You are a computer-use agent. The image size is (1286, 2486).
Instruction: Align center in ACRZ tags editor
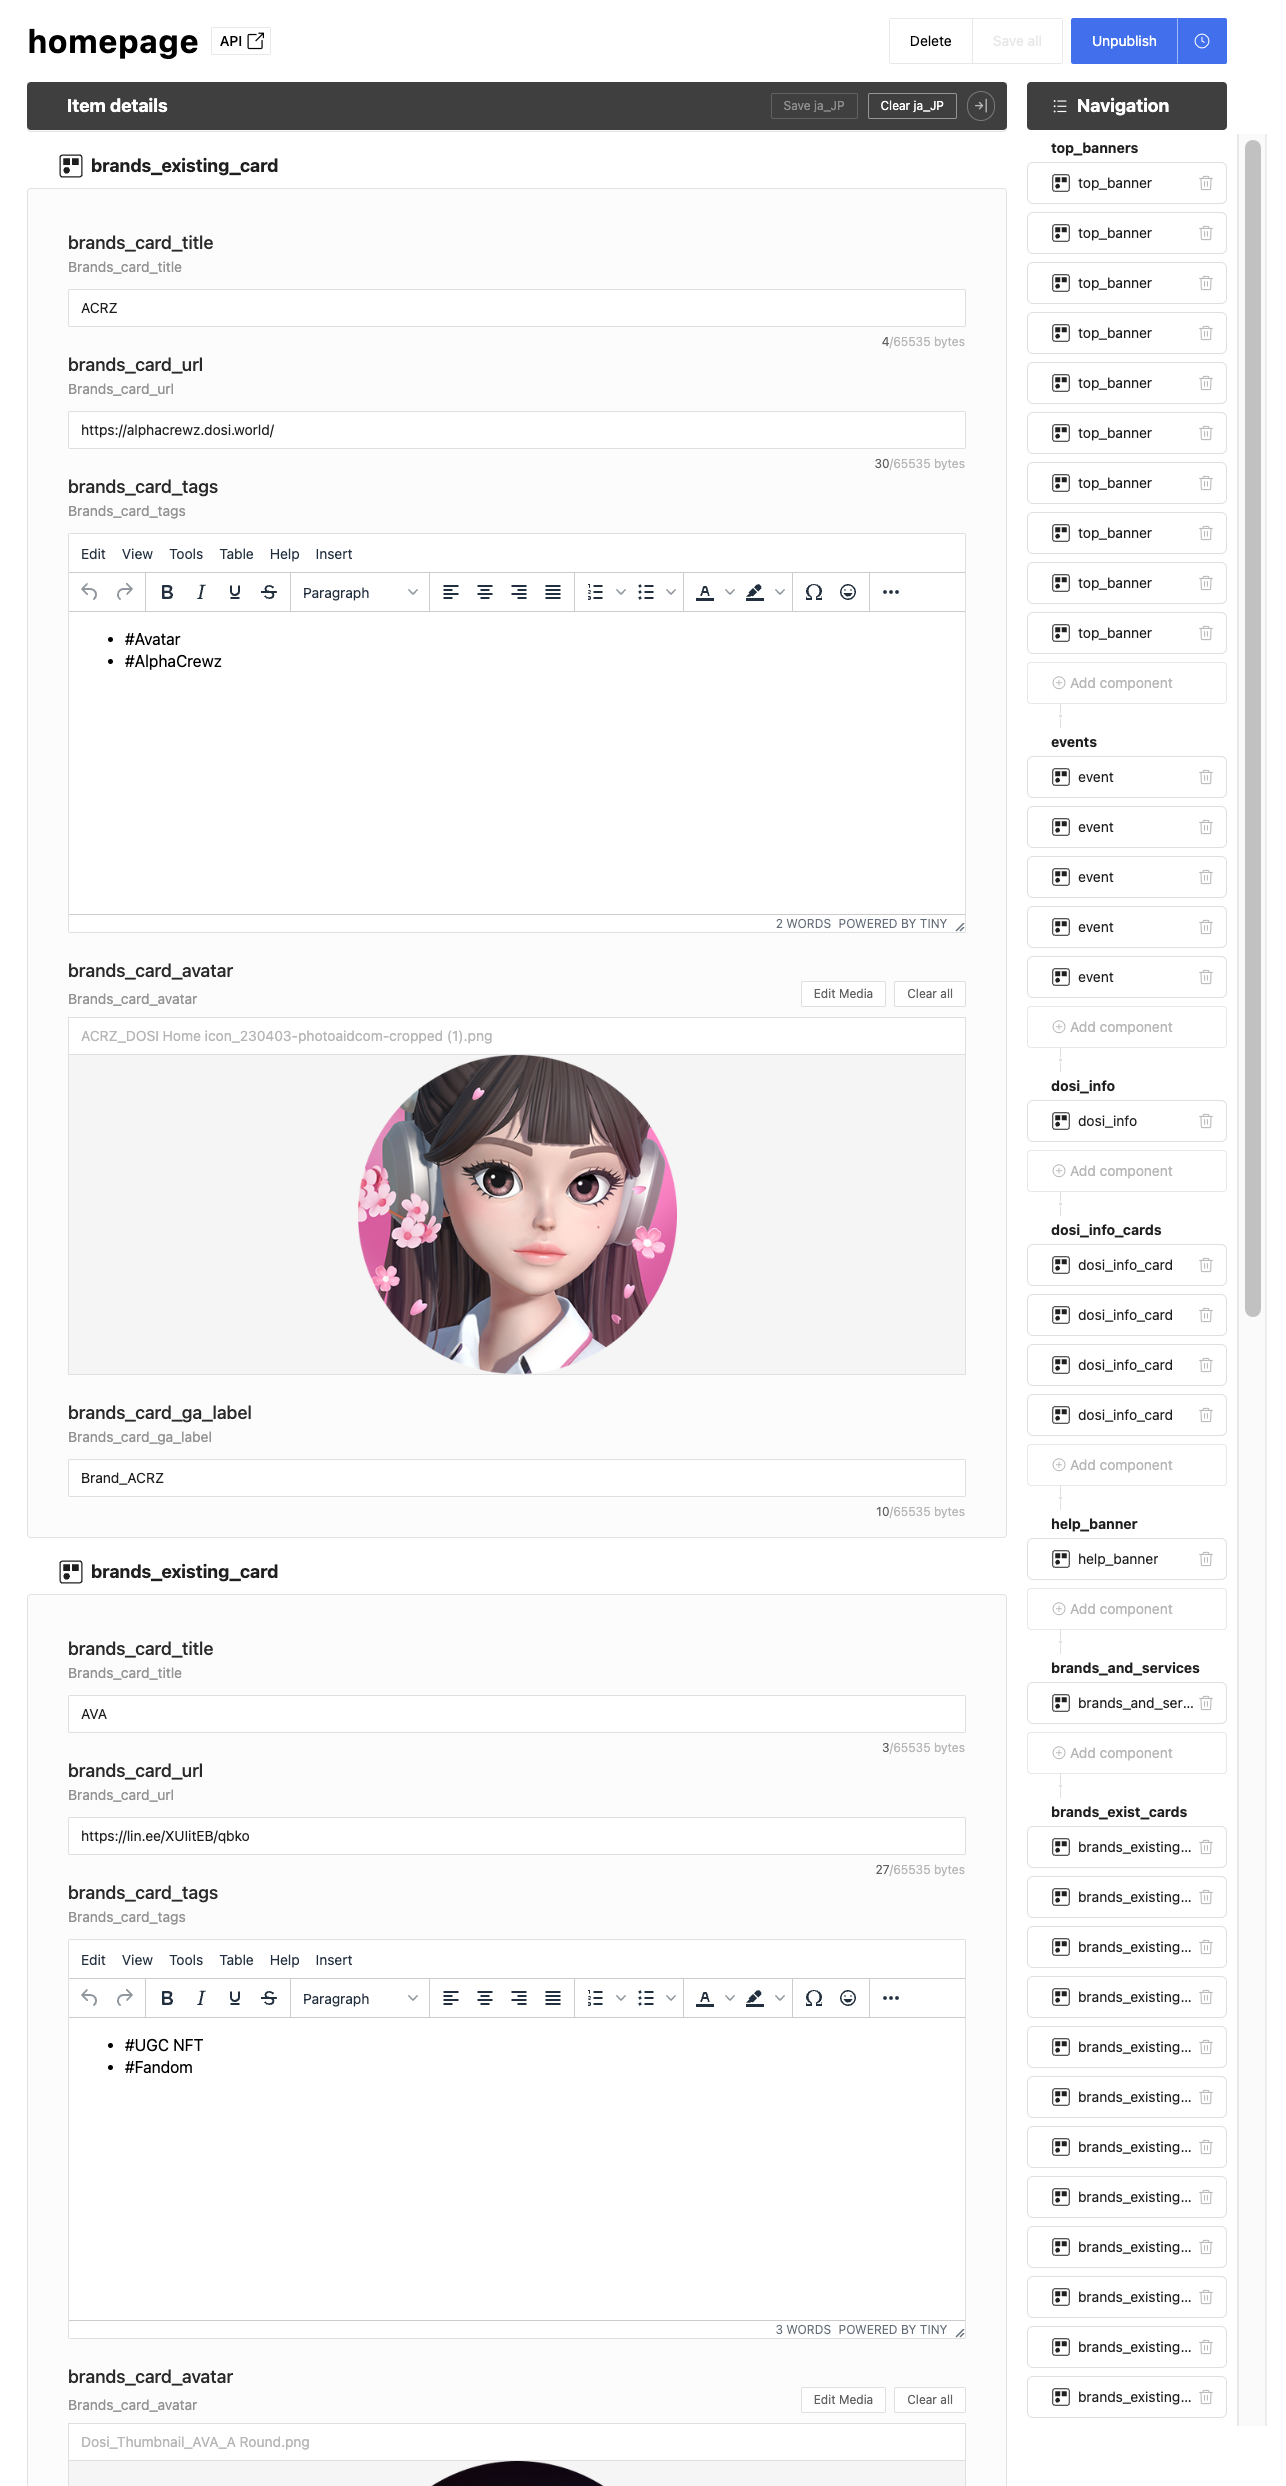tap(485, 592)
